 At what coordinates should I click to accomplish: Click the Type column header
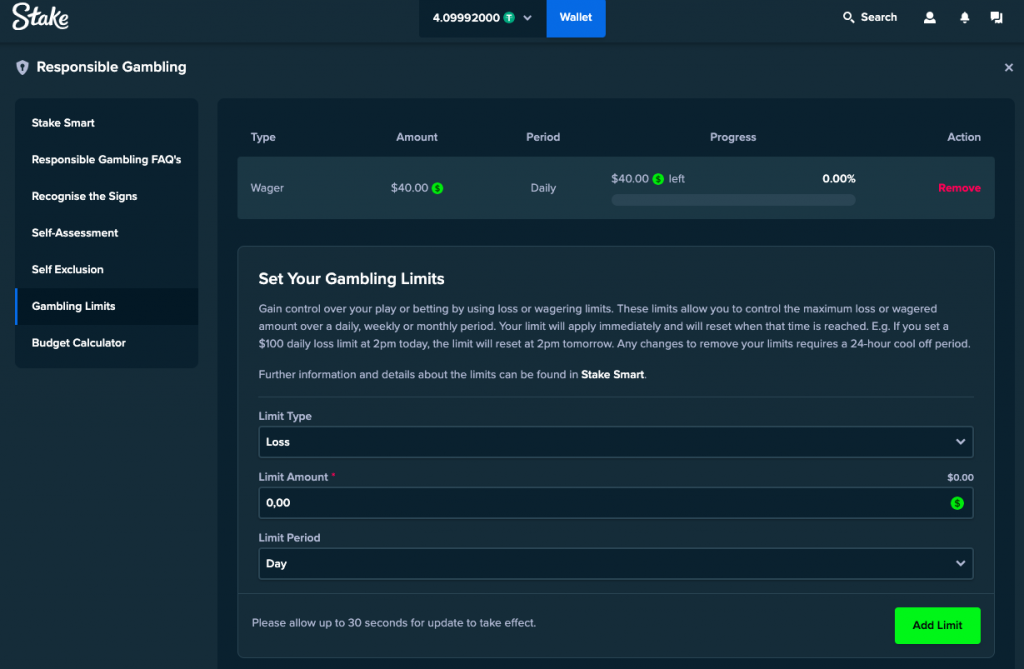(263, 137)
